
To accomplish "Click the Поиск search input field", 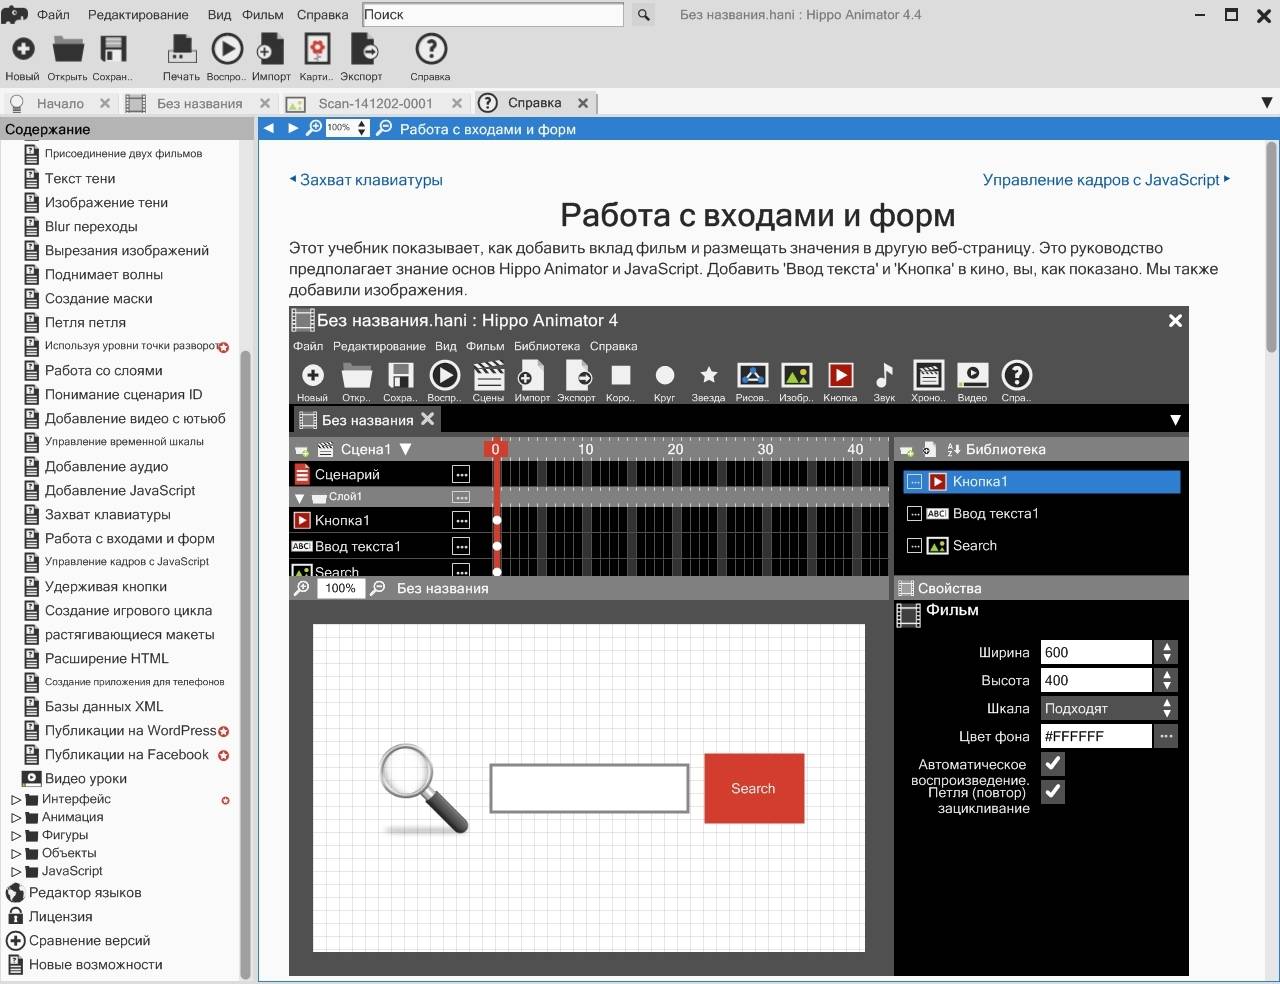I will [x=492, y=15].
